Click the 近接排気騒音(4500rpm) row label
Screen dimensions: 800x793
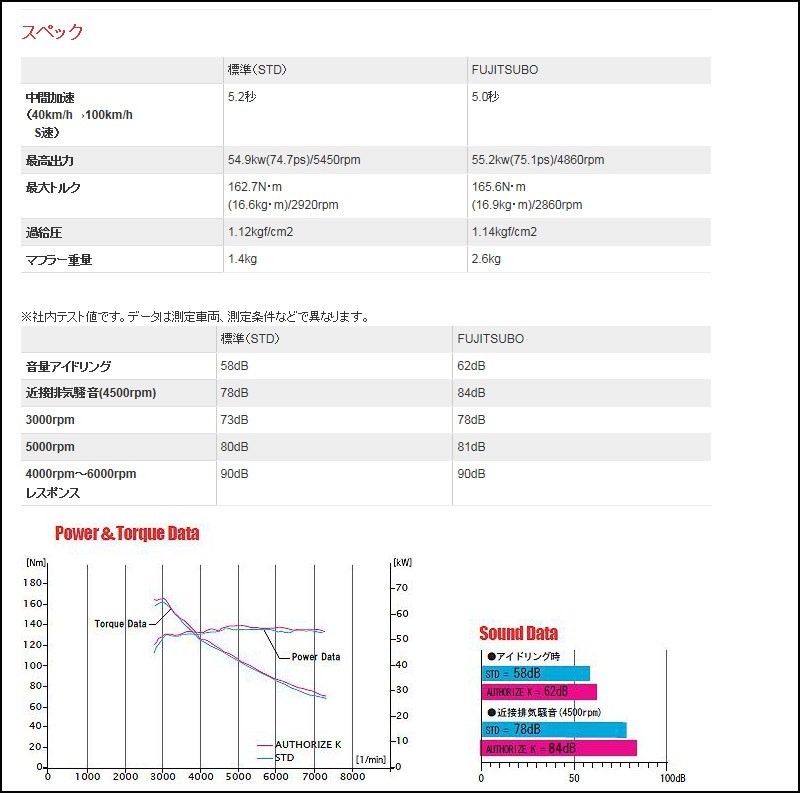point(91,392)
